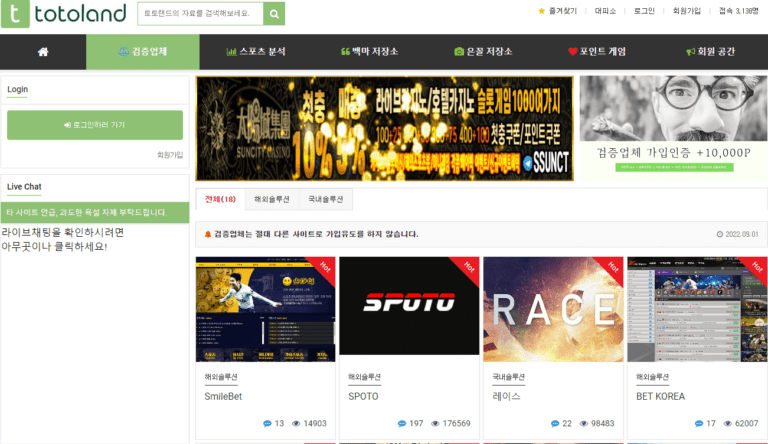
Task: Open the 백마 저장소 menu
Action: click(x=369, y=52)
